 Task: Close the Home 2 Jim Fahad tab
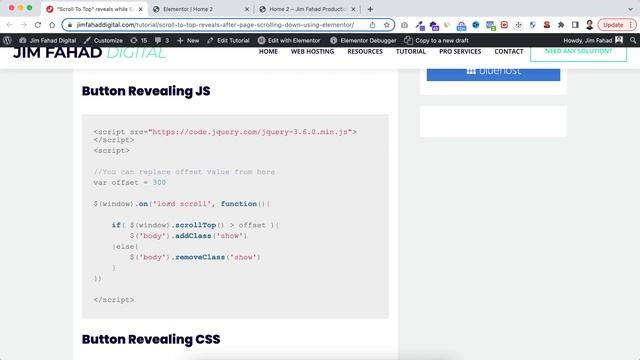pos(353,9)
